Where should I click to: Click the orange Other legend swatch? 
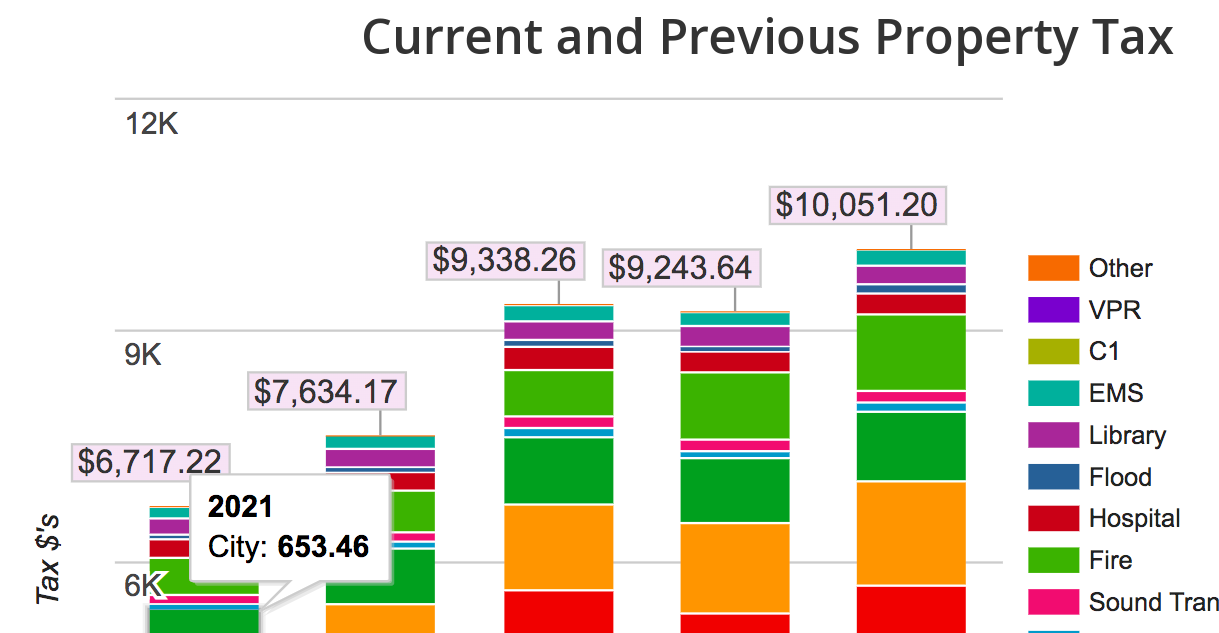point(1053,268)
